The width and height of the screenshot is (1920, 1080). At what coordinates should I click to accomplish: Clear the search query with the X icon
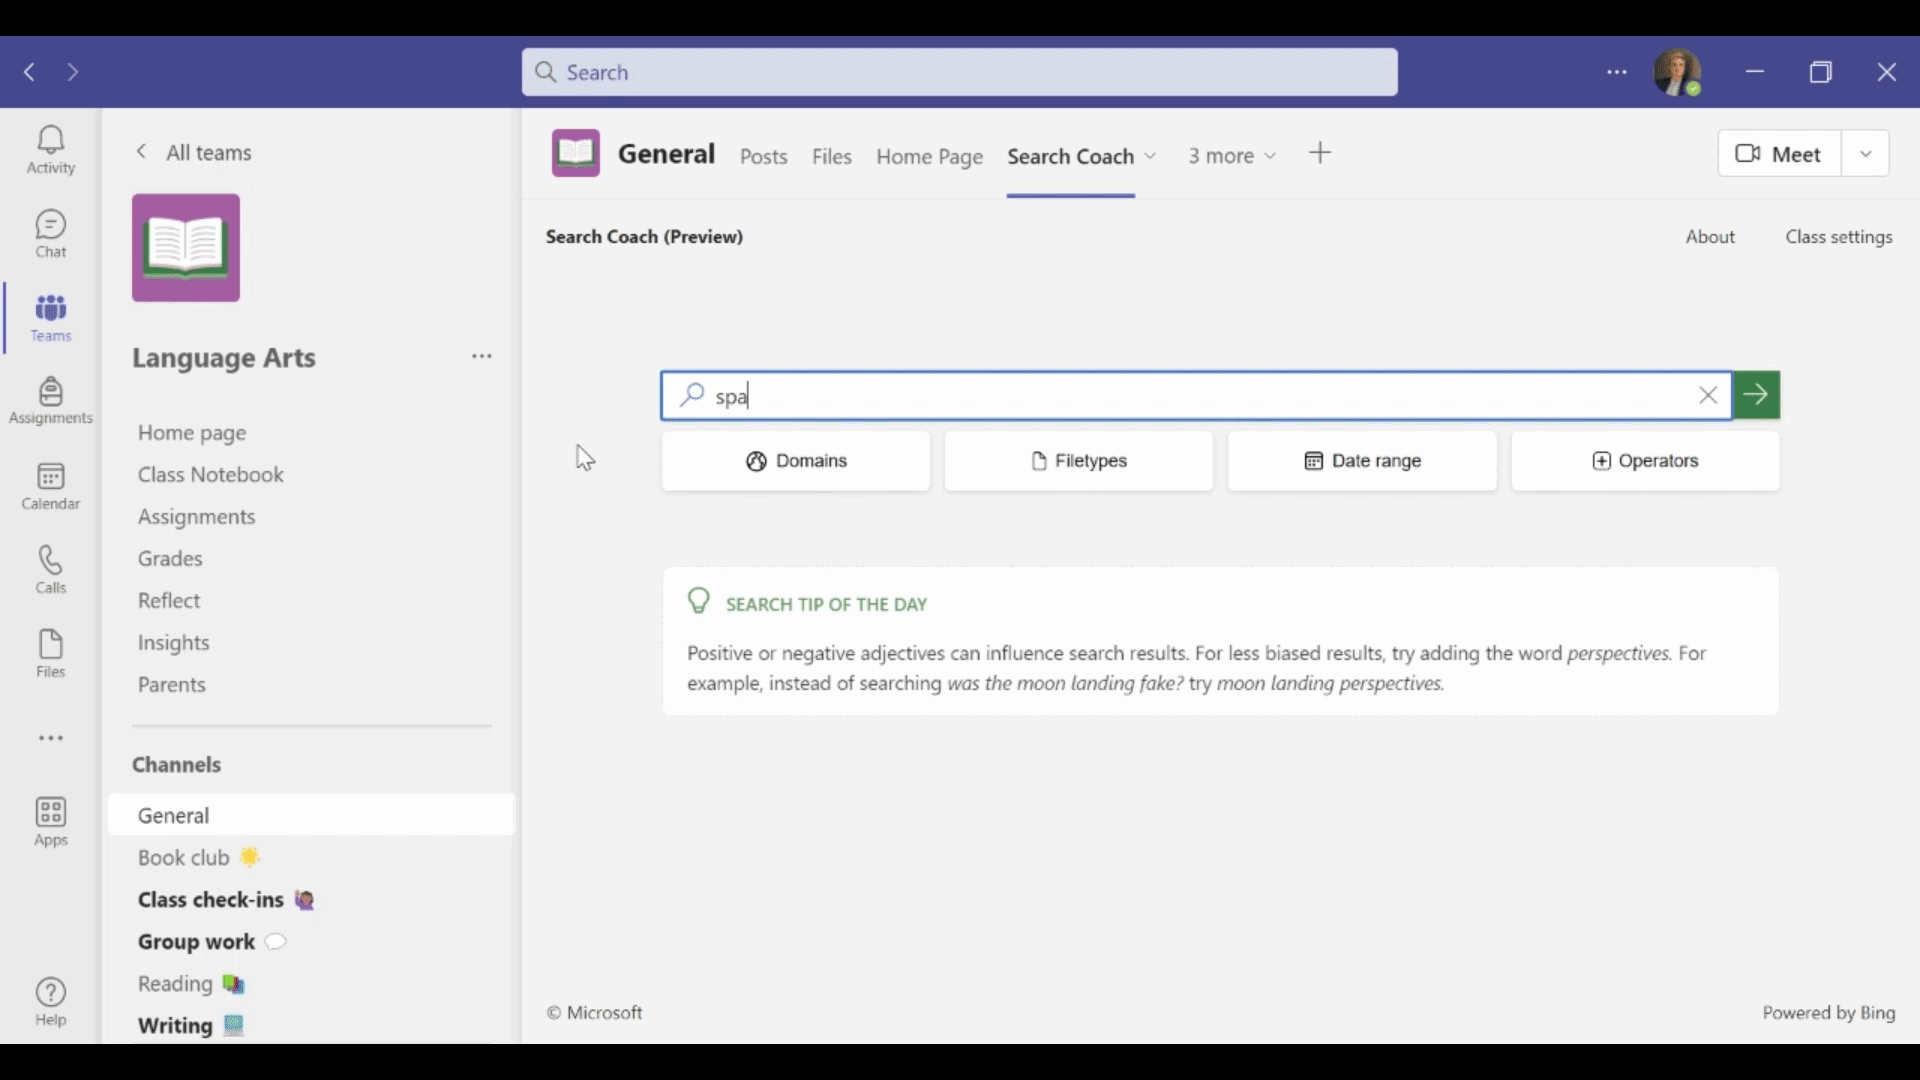[1708, 395]
